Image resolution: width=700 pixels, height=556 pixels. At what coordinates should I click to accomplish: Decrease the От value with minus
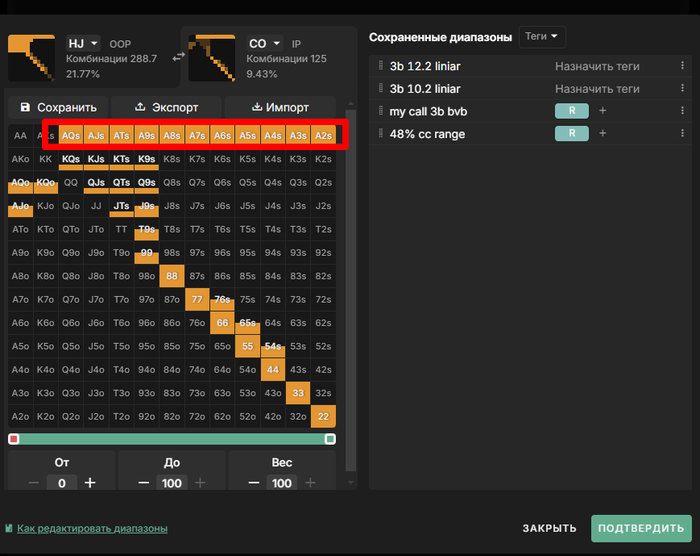click(x=34, y=483)
